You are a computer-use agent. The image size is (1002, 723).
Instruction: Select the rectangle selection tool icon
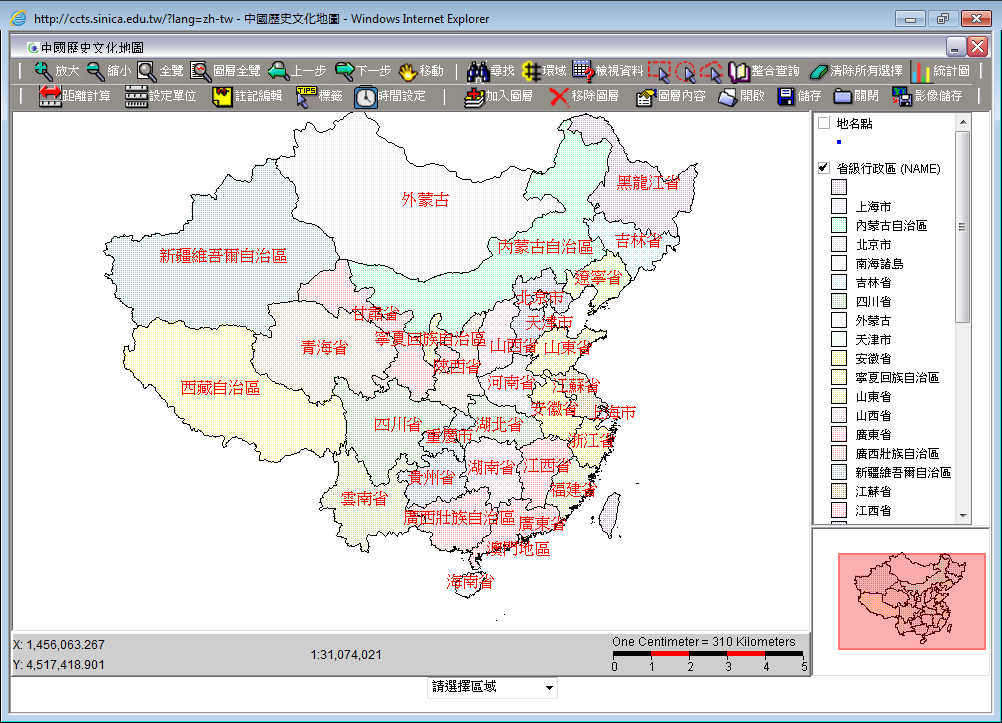pos(659,71)
